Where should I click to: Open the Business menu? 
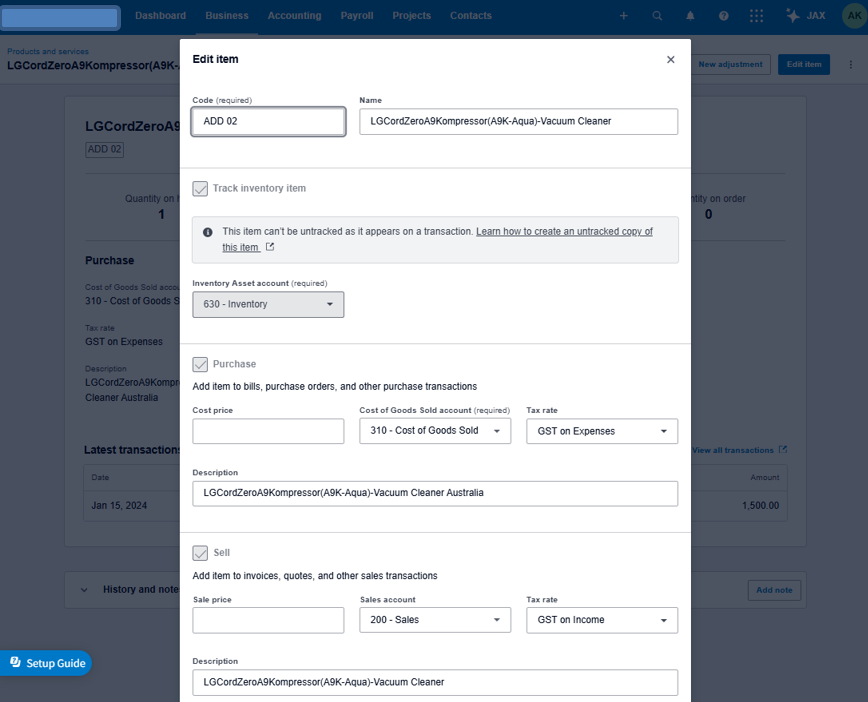coord(227,16)
